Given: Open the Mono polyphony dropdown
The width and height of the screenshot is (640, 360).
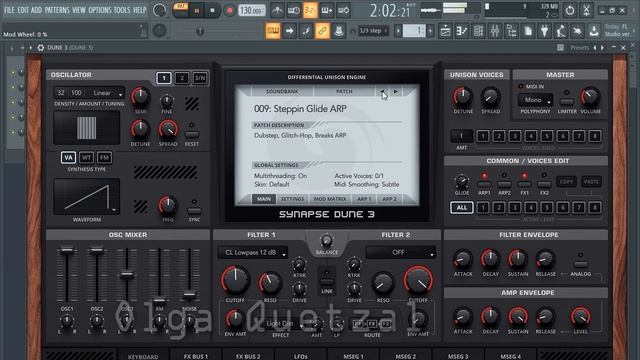Looking at the screenshot, I should (535, 100).
